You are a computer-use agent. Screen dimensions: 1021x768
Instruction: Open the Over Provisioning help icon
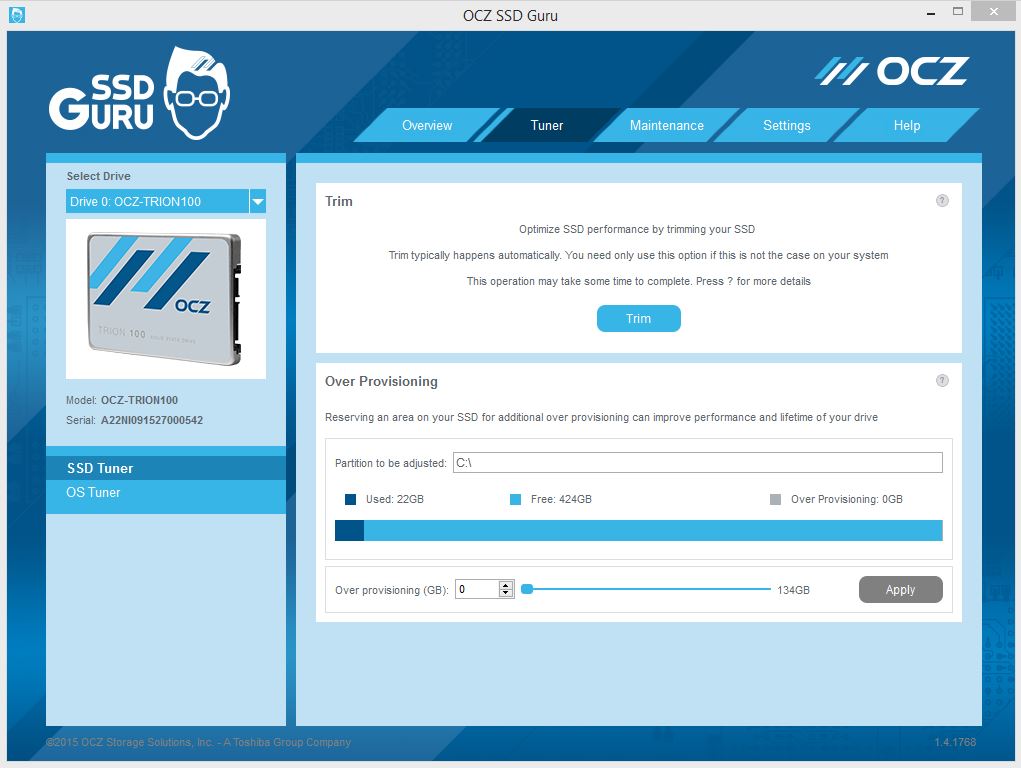click(942, 380)
